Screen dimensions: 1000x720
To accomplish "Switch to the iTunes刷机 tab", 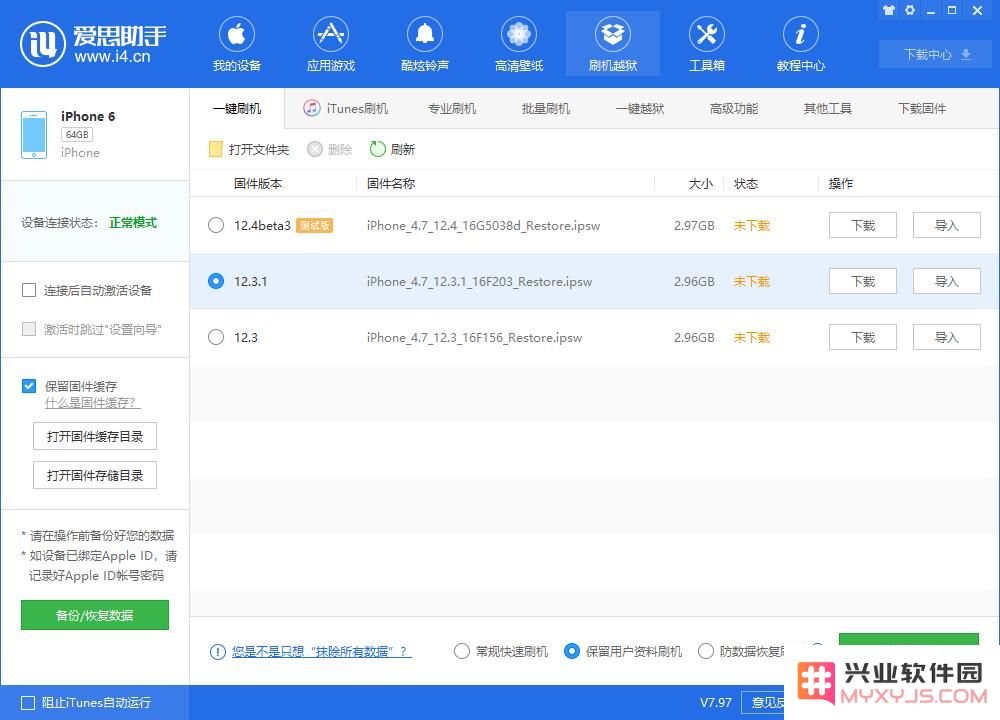I will (346, 108).
